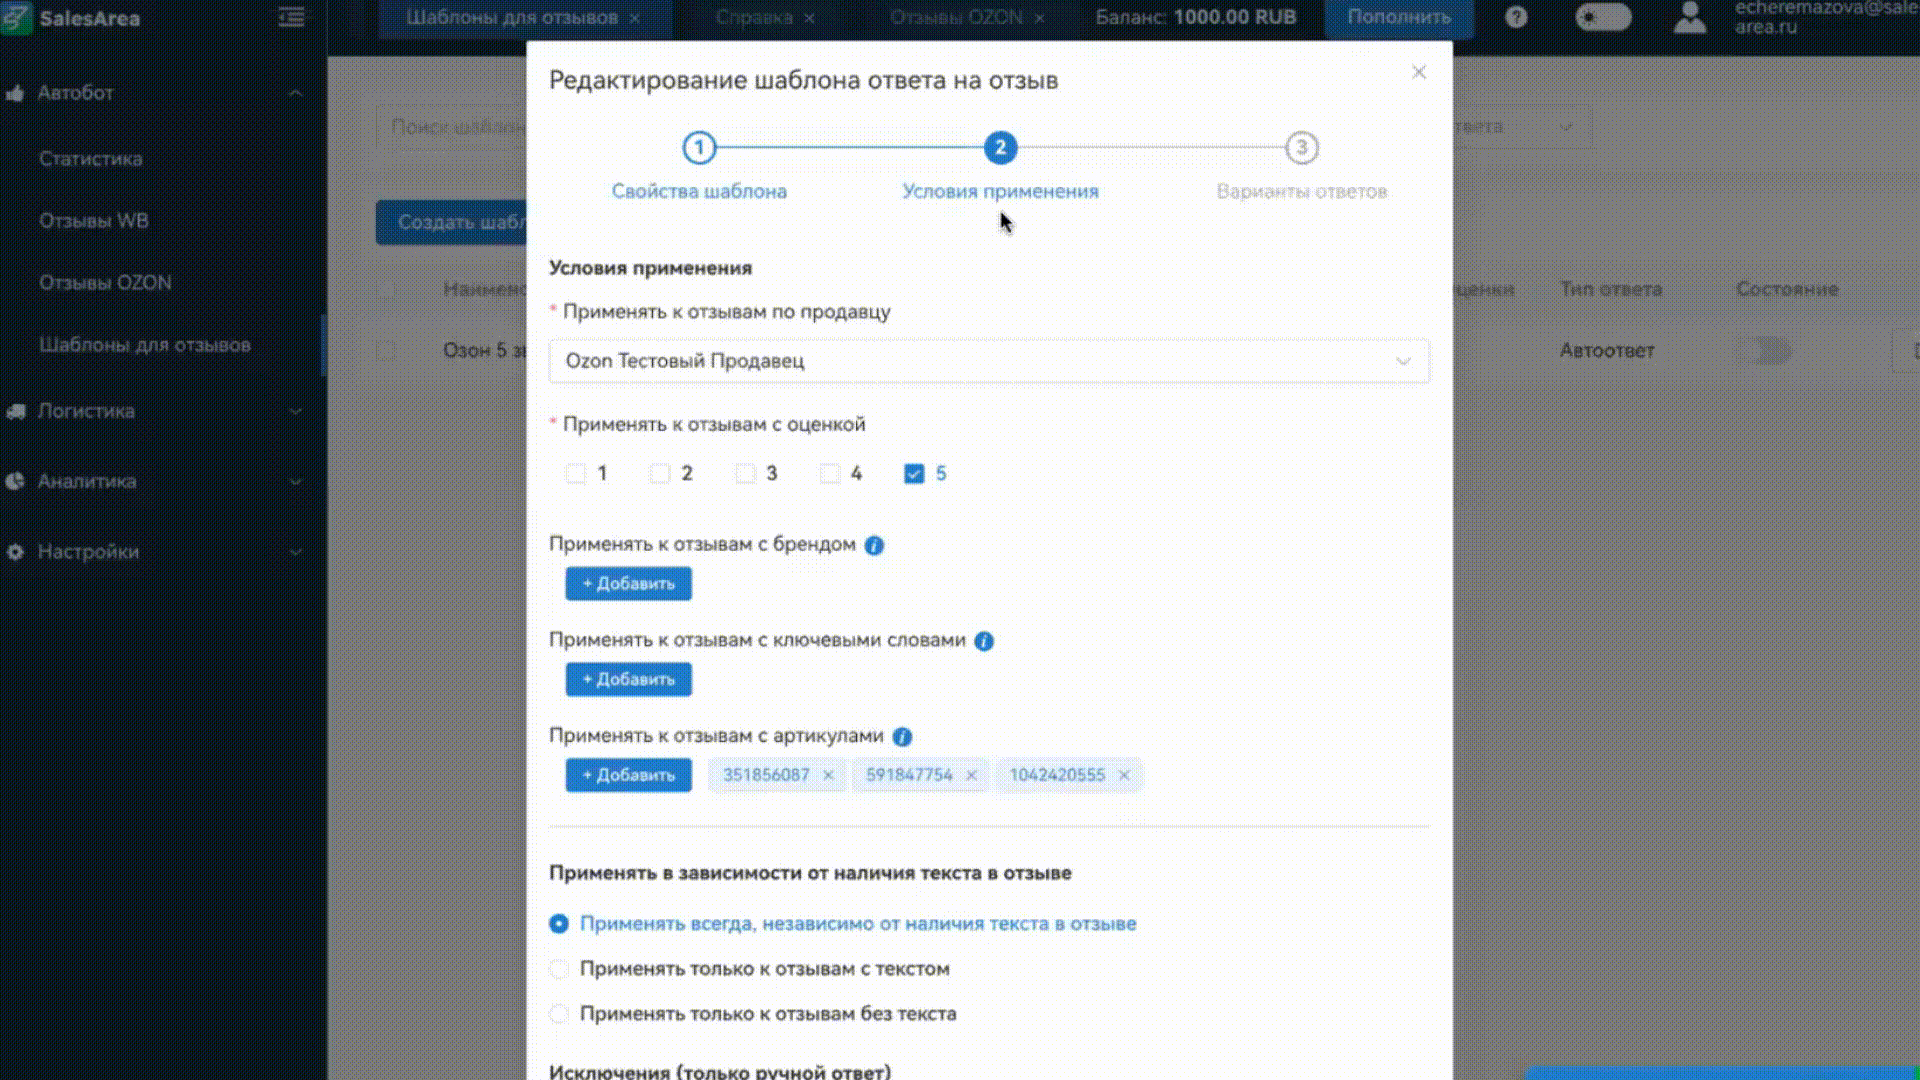
Task: Open the answer type filter dropdown
Action: [1521, 127]
